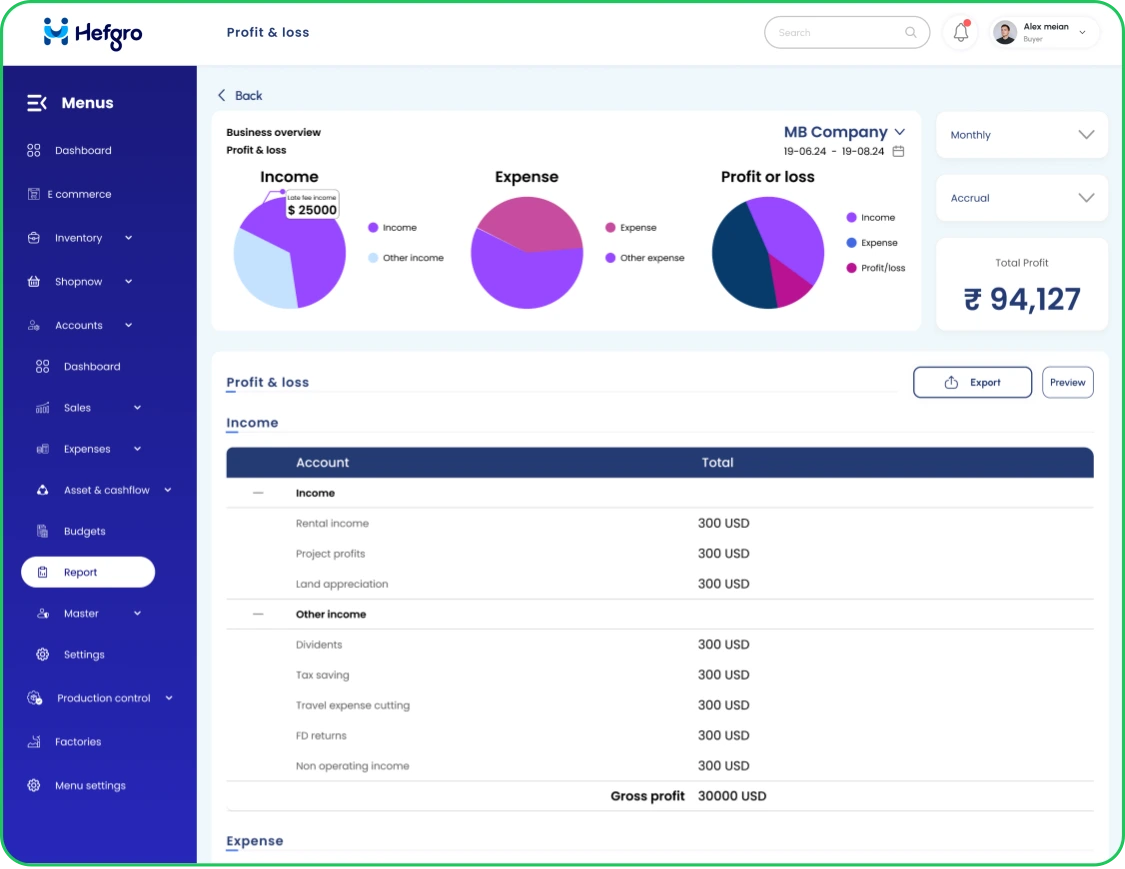Click the Budgets icon in sidebar
Viewport: 1125px width, 869px height.
(x=42, y=531)
